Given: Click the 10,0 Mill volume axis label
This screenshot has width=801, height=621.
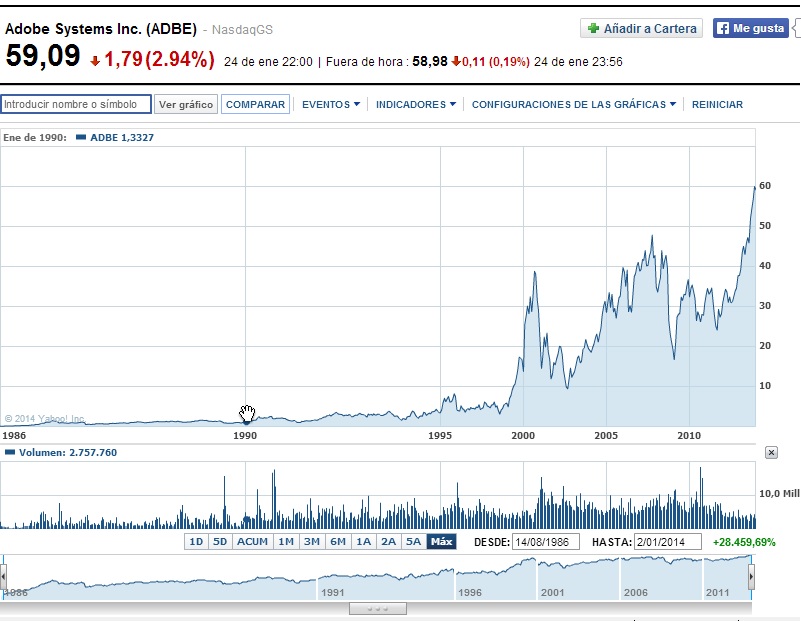Looking at the screenshot, I should pyautogui.click(x=779, y=494).
